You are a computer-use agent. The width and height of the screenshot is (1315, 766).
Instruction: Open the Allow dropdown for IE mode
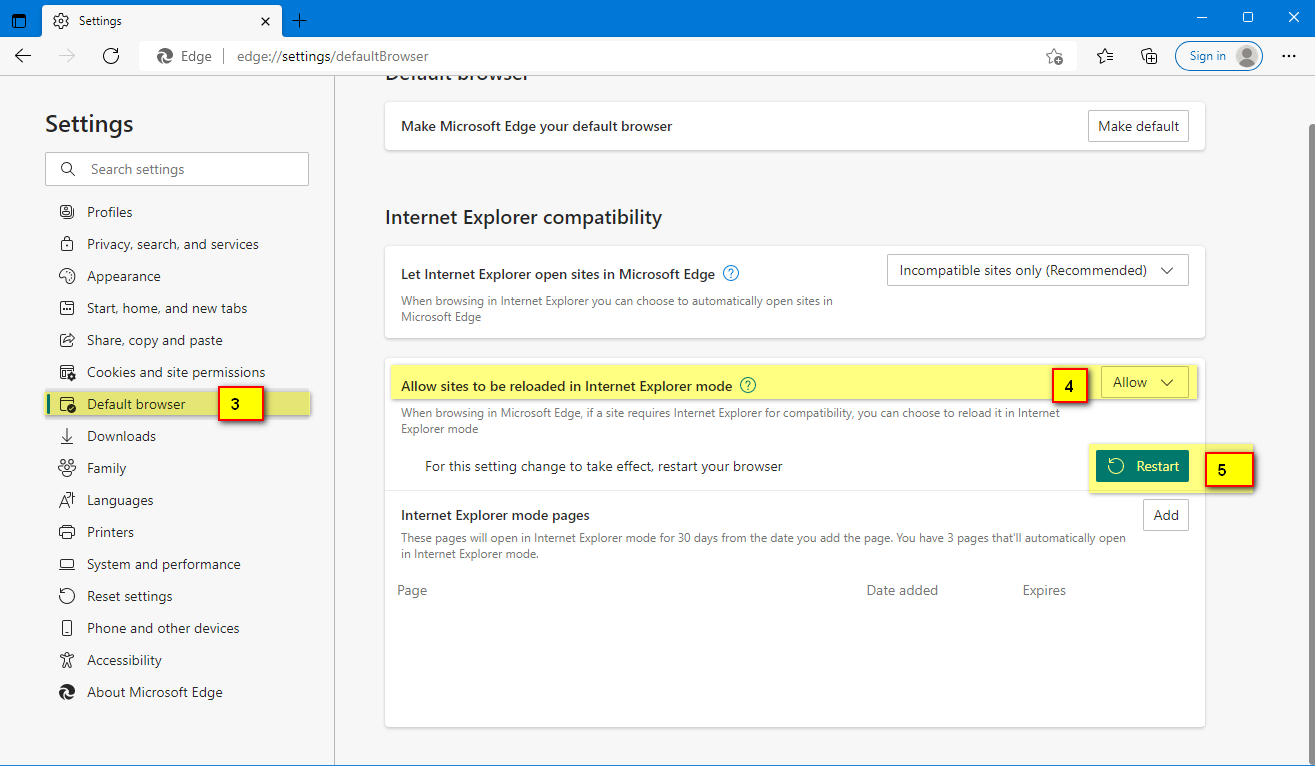click(1144, 382)
